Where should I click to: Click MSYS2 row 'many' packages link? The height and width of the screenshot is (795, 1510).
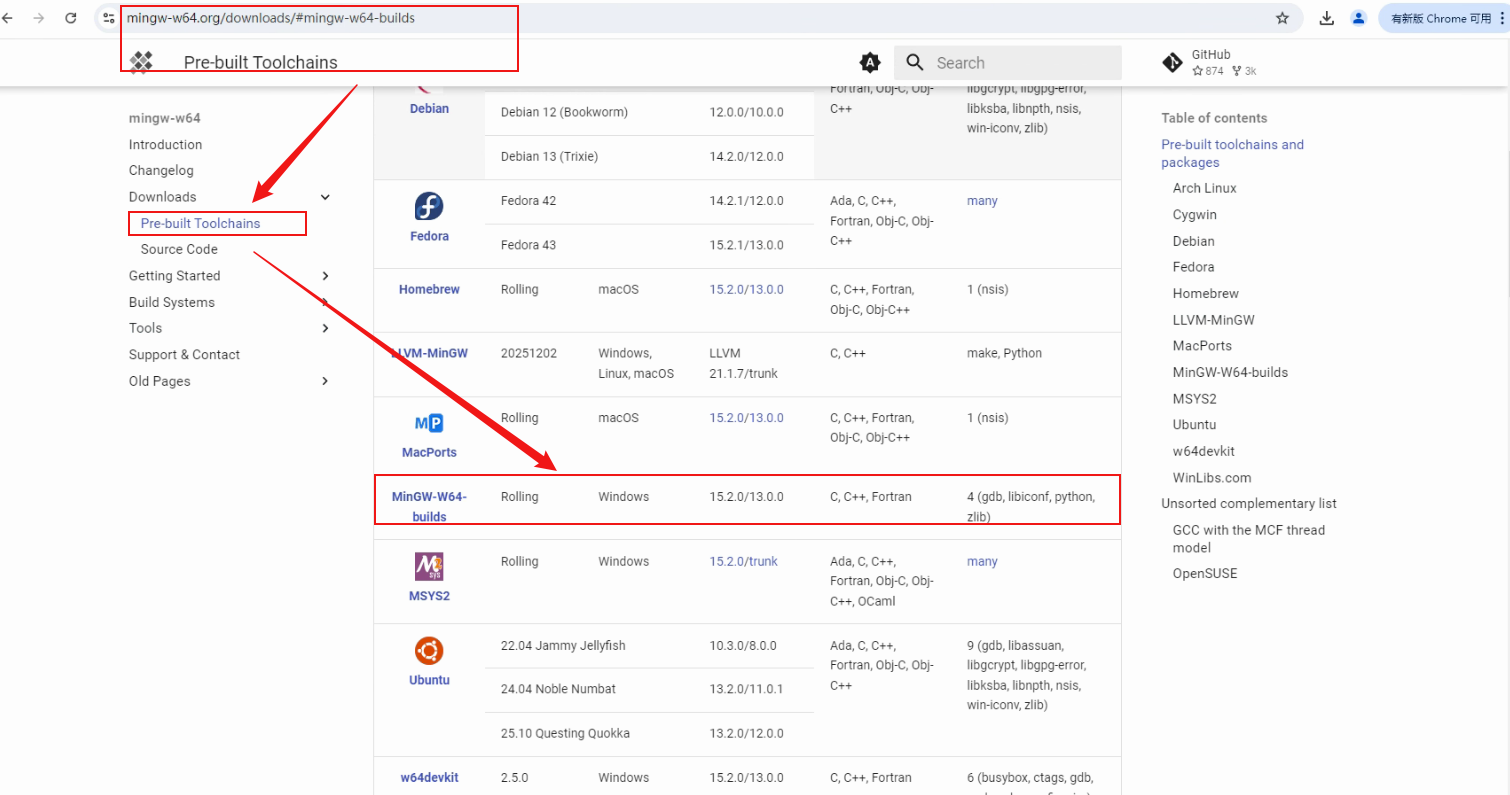tap(982, 561)
